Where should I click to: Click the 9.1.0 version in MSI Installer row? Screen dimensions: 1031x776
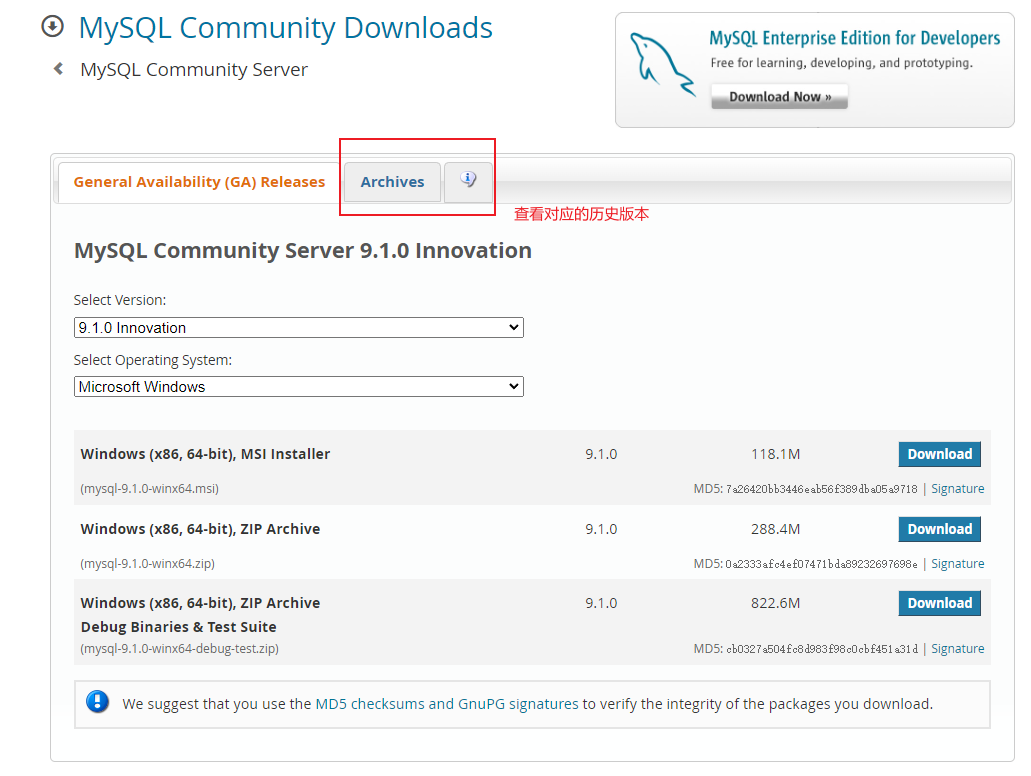601,454
